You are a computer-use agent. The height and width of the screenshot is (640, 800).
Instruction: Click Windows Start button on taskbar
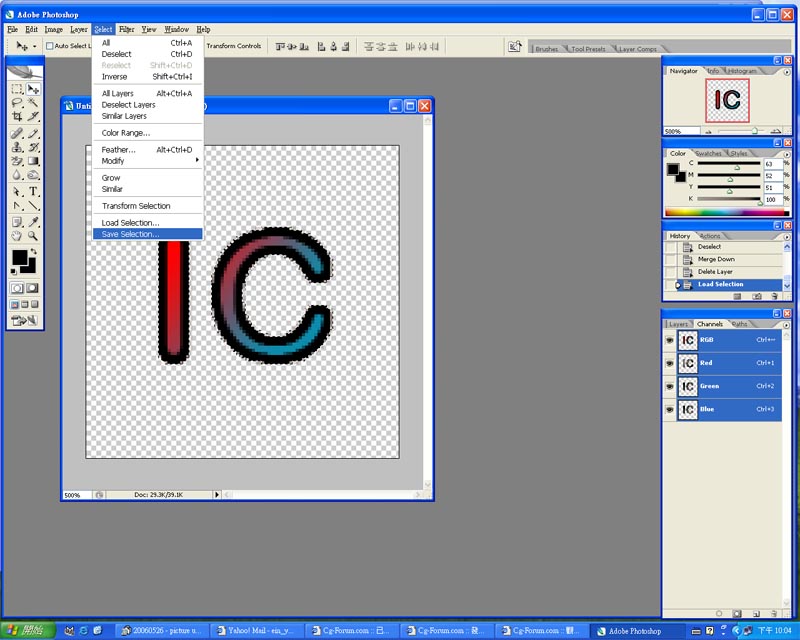pyautogui.click(x=28, y=631)
